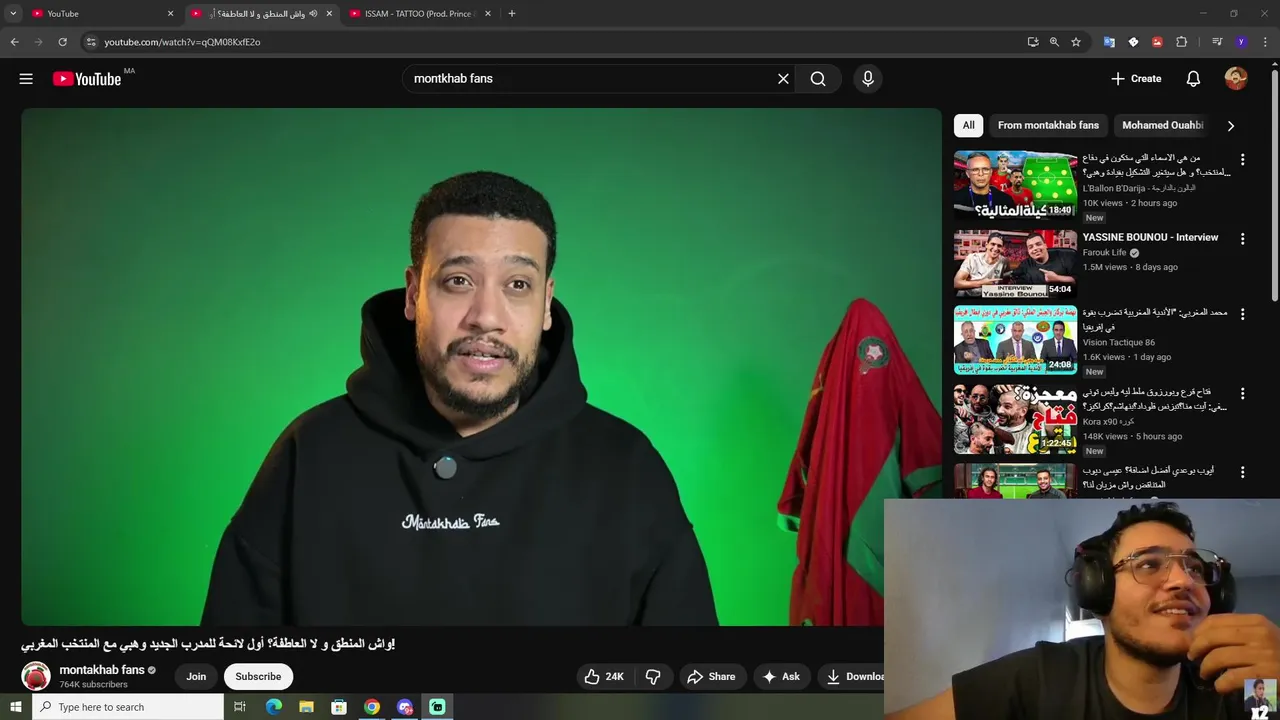The image size is (1280, 720).
Task: Open the 24:08 Vision Tactique thumbnail
Action: coord(1015,340)
